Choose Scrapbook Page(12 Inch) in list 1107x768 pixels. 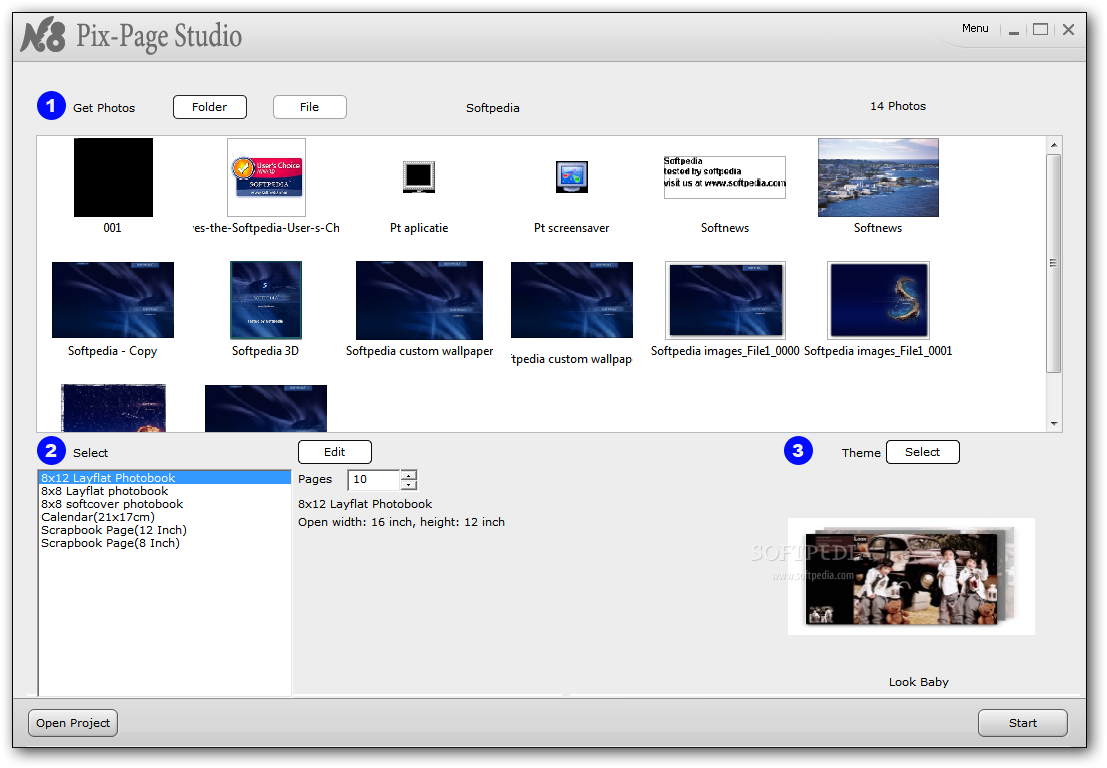pyautogui.click(x=164, y=530)
